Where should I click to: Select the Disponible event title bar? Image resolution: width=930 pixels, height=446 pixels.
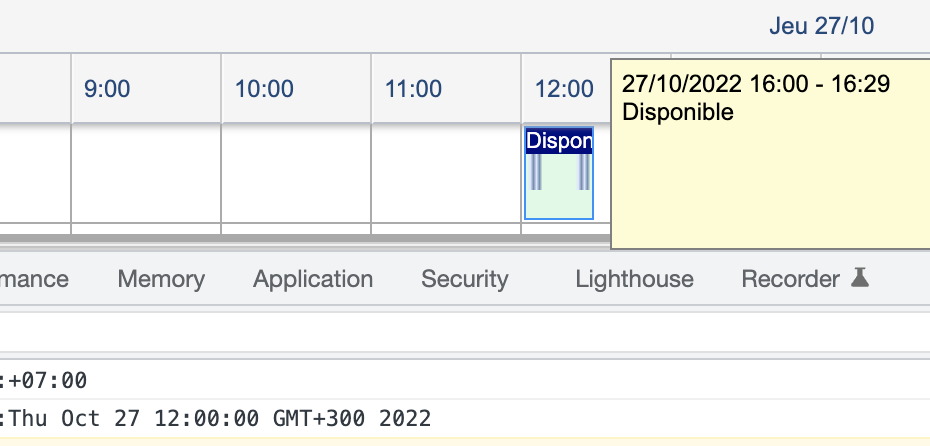click(x=559, y=141)
